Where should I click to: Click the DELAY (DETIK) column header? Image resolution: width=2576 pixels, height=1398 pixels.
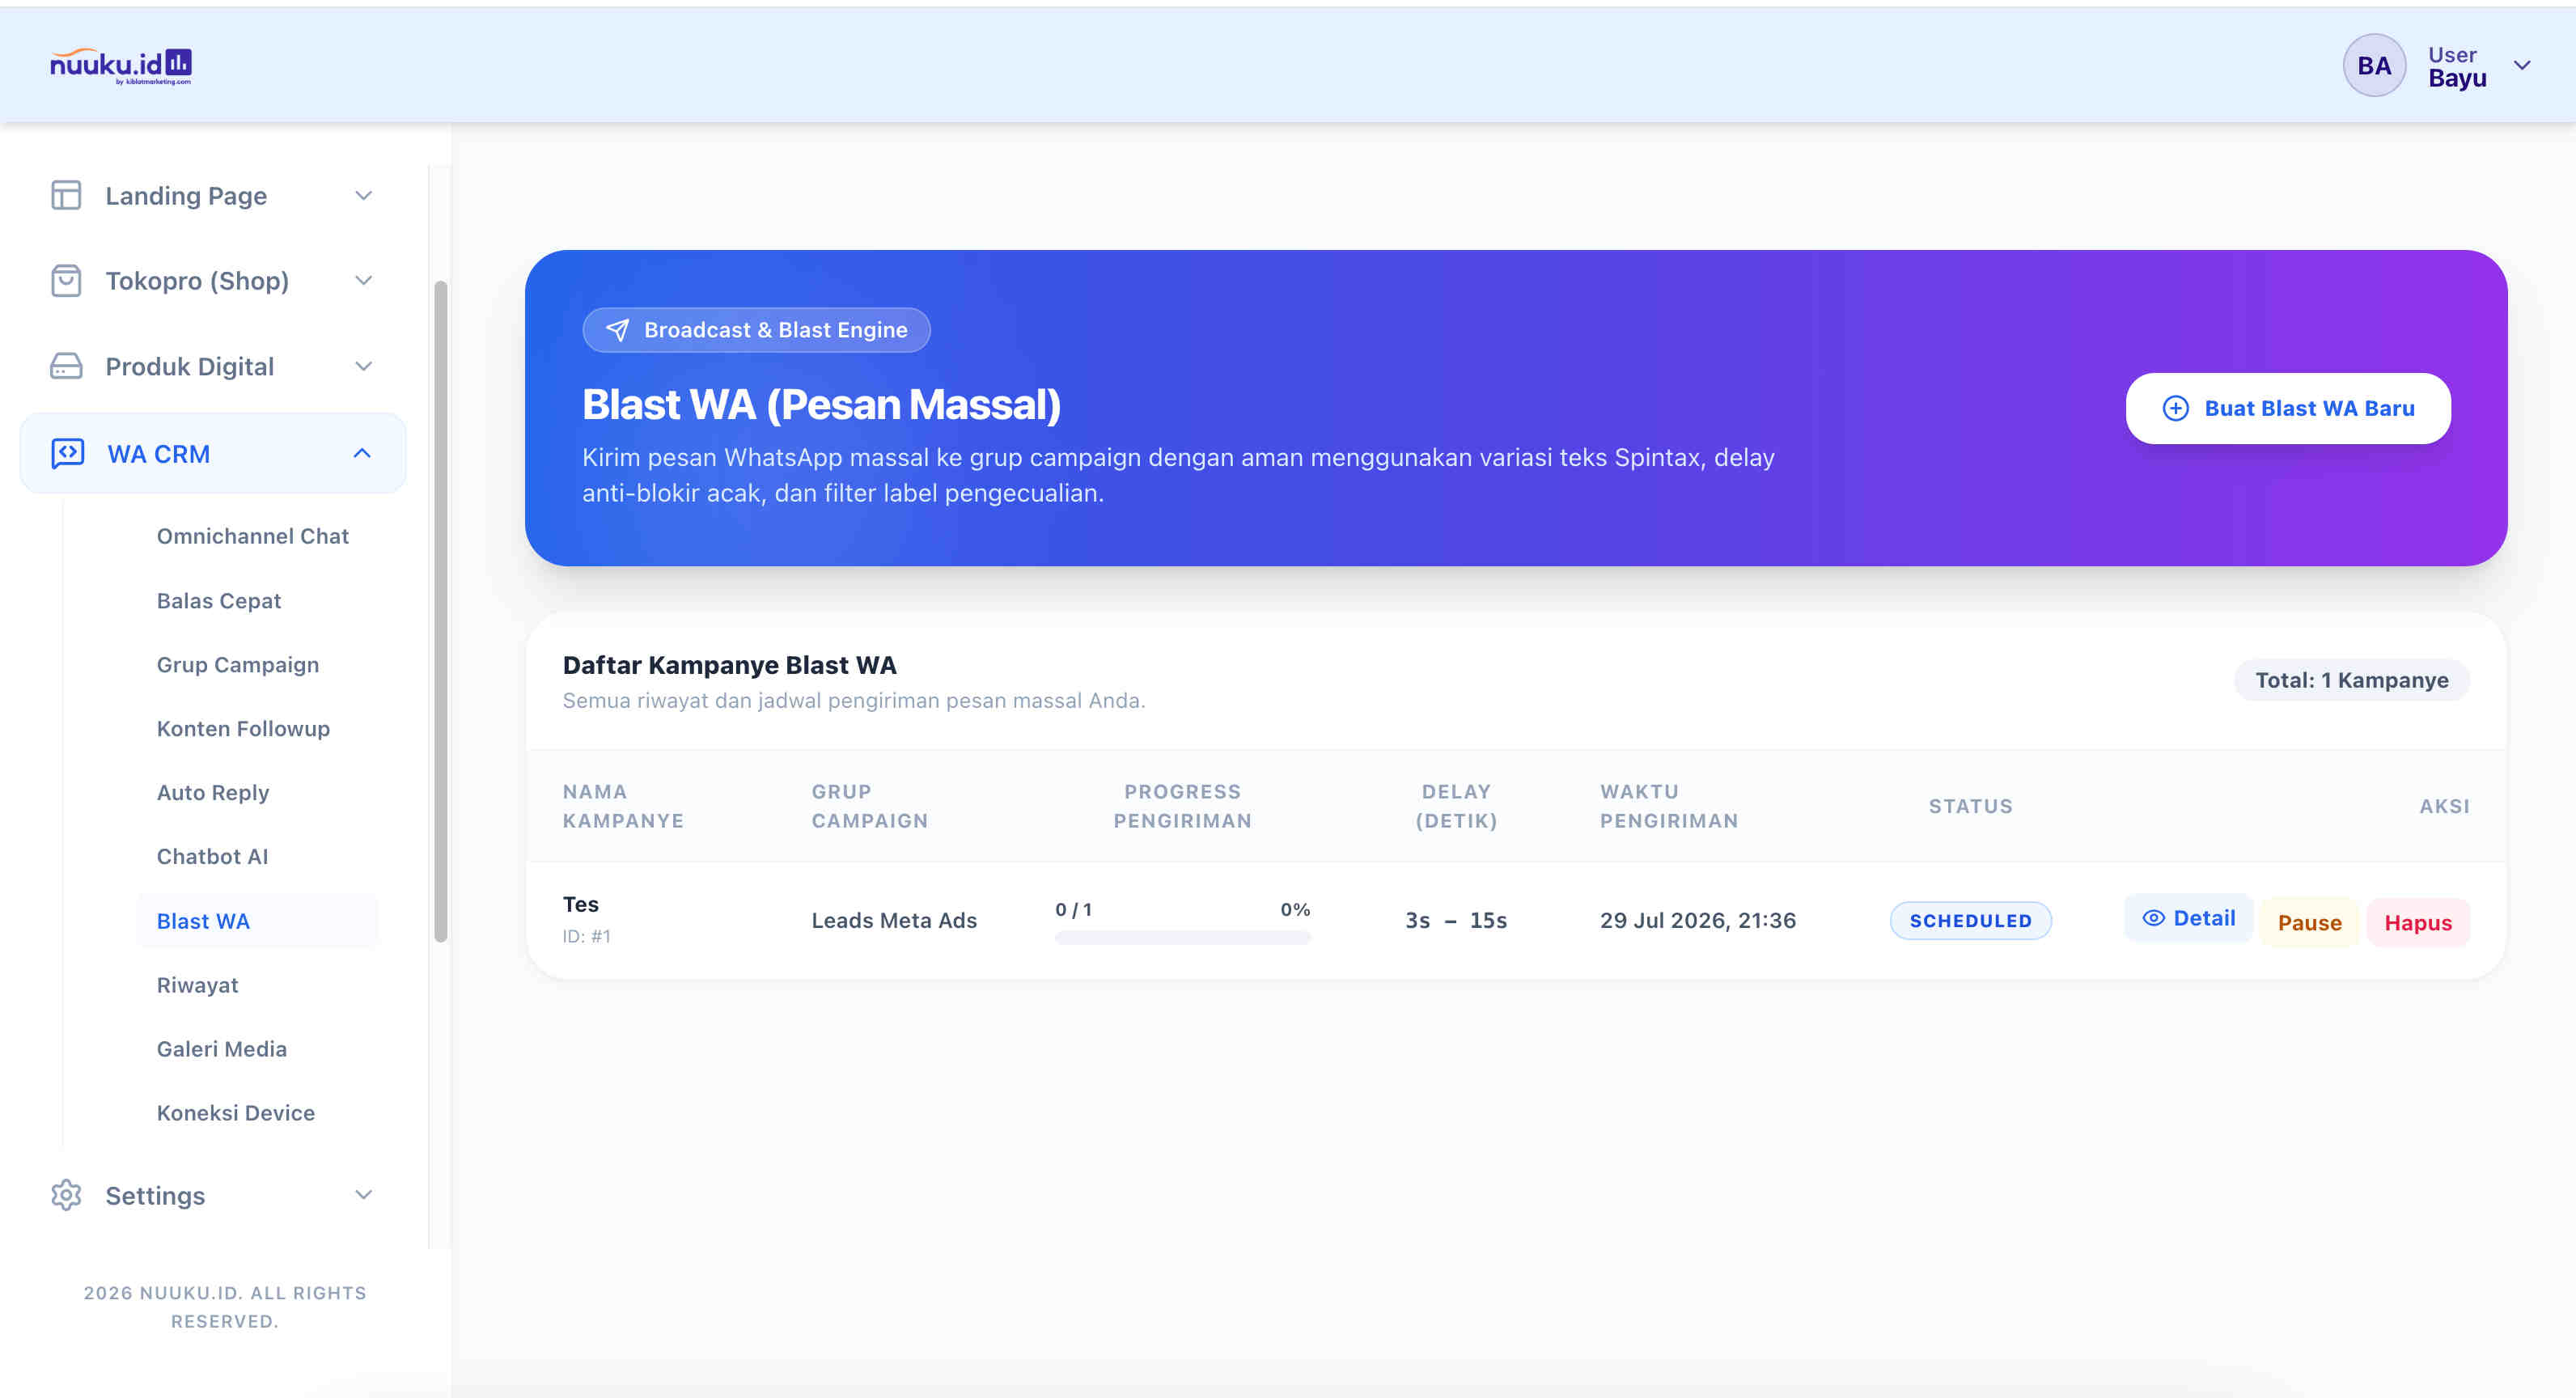(1456, 806)
